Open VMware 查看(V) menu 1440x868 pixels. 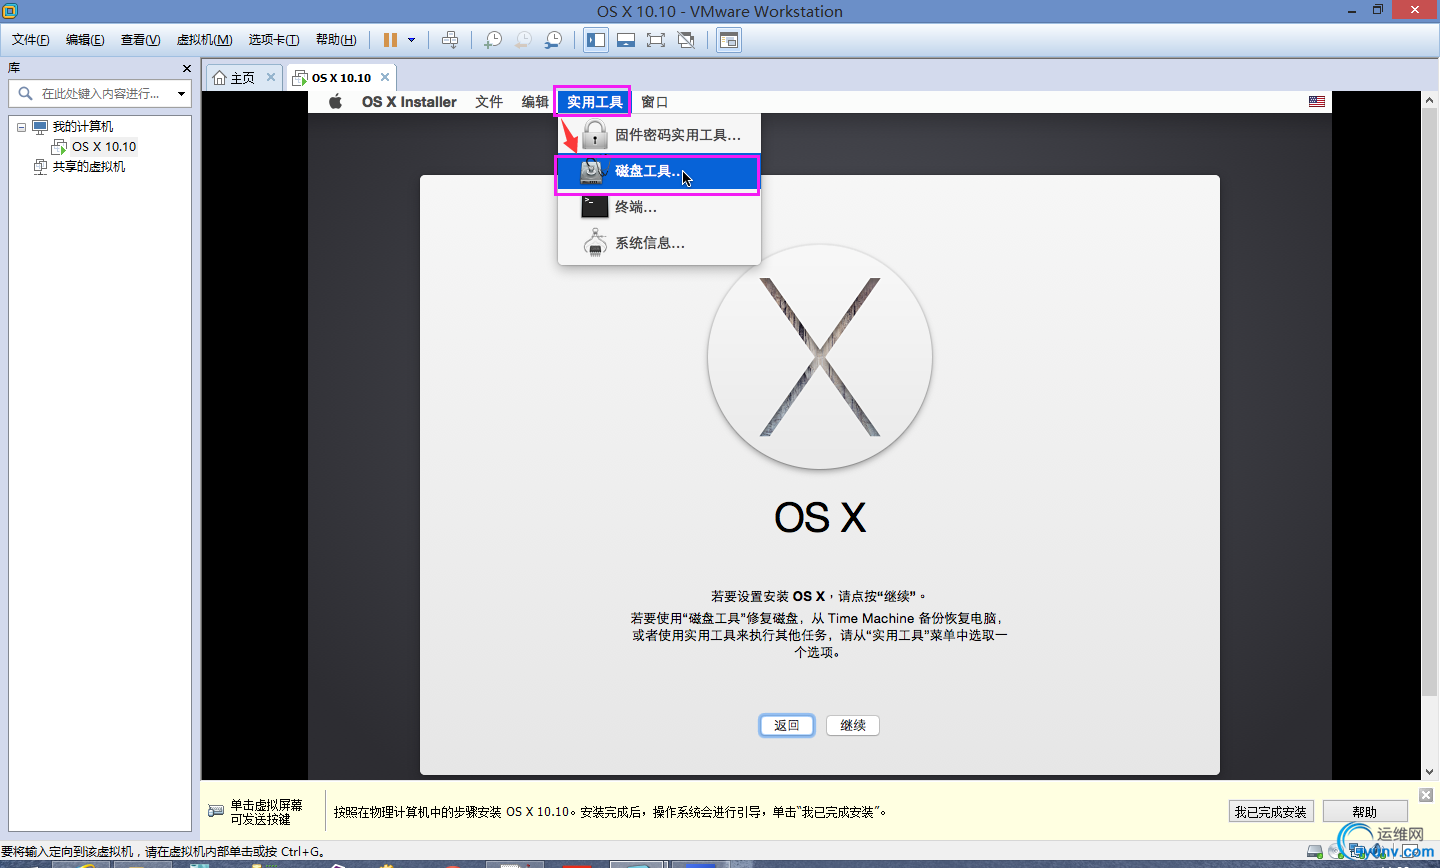tap(140, 40)
